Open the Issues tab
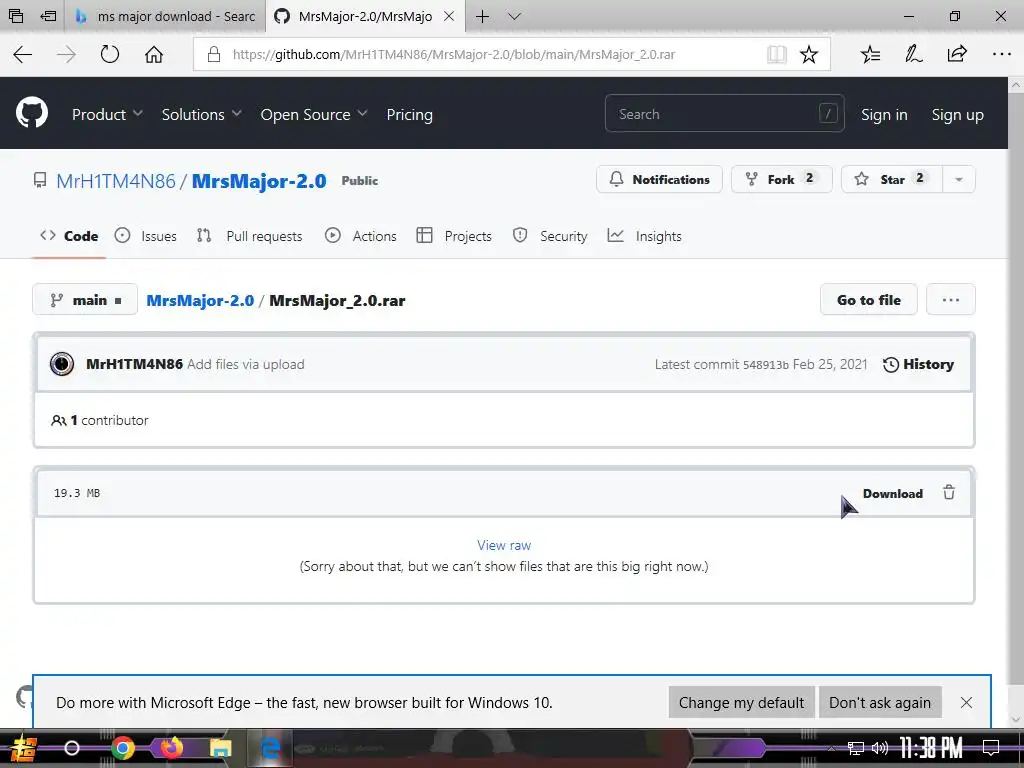The height and width of the screenshot is (768, 1024). [146, 236]
